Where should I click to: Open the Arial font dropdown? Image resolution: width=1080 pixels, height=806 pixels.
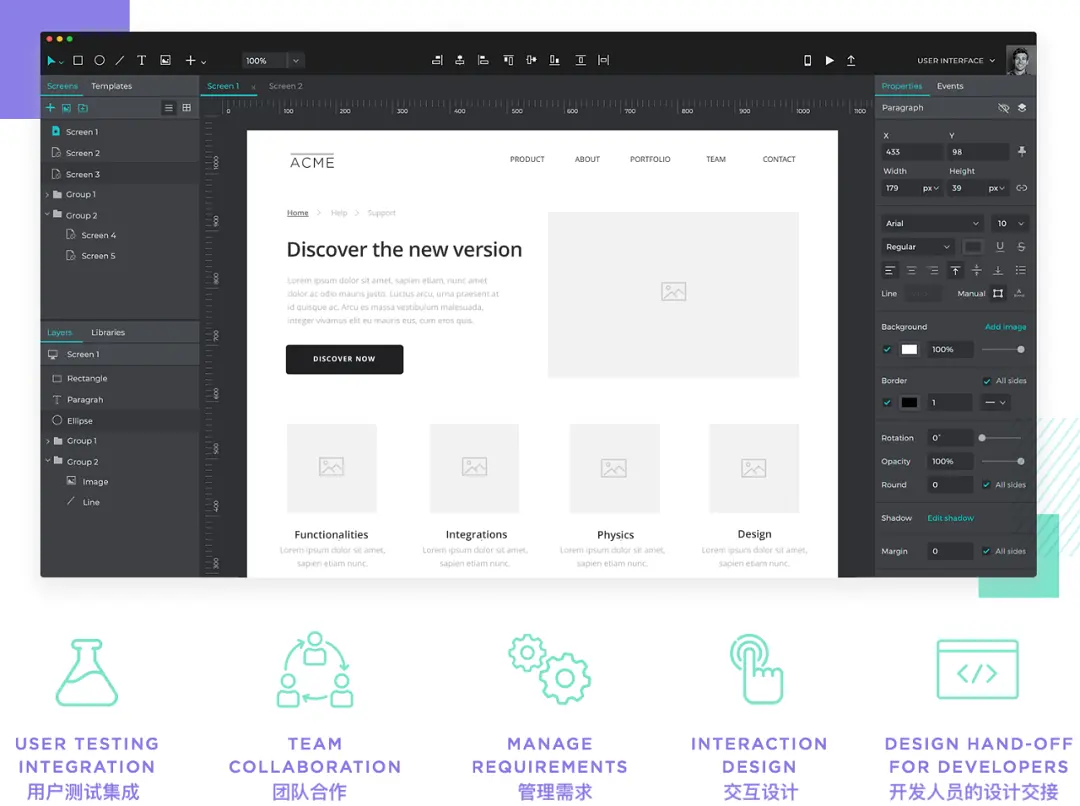[x=932, y=223]
